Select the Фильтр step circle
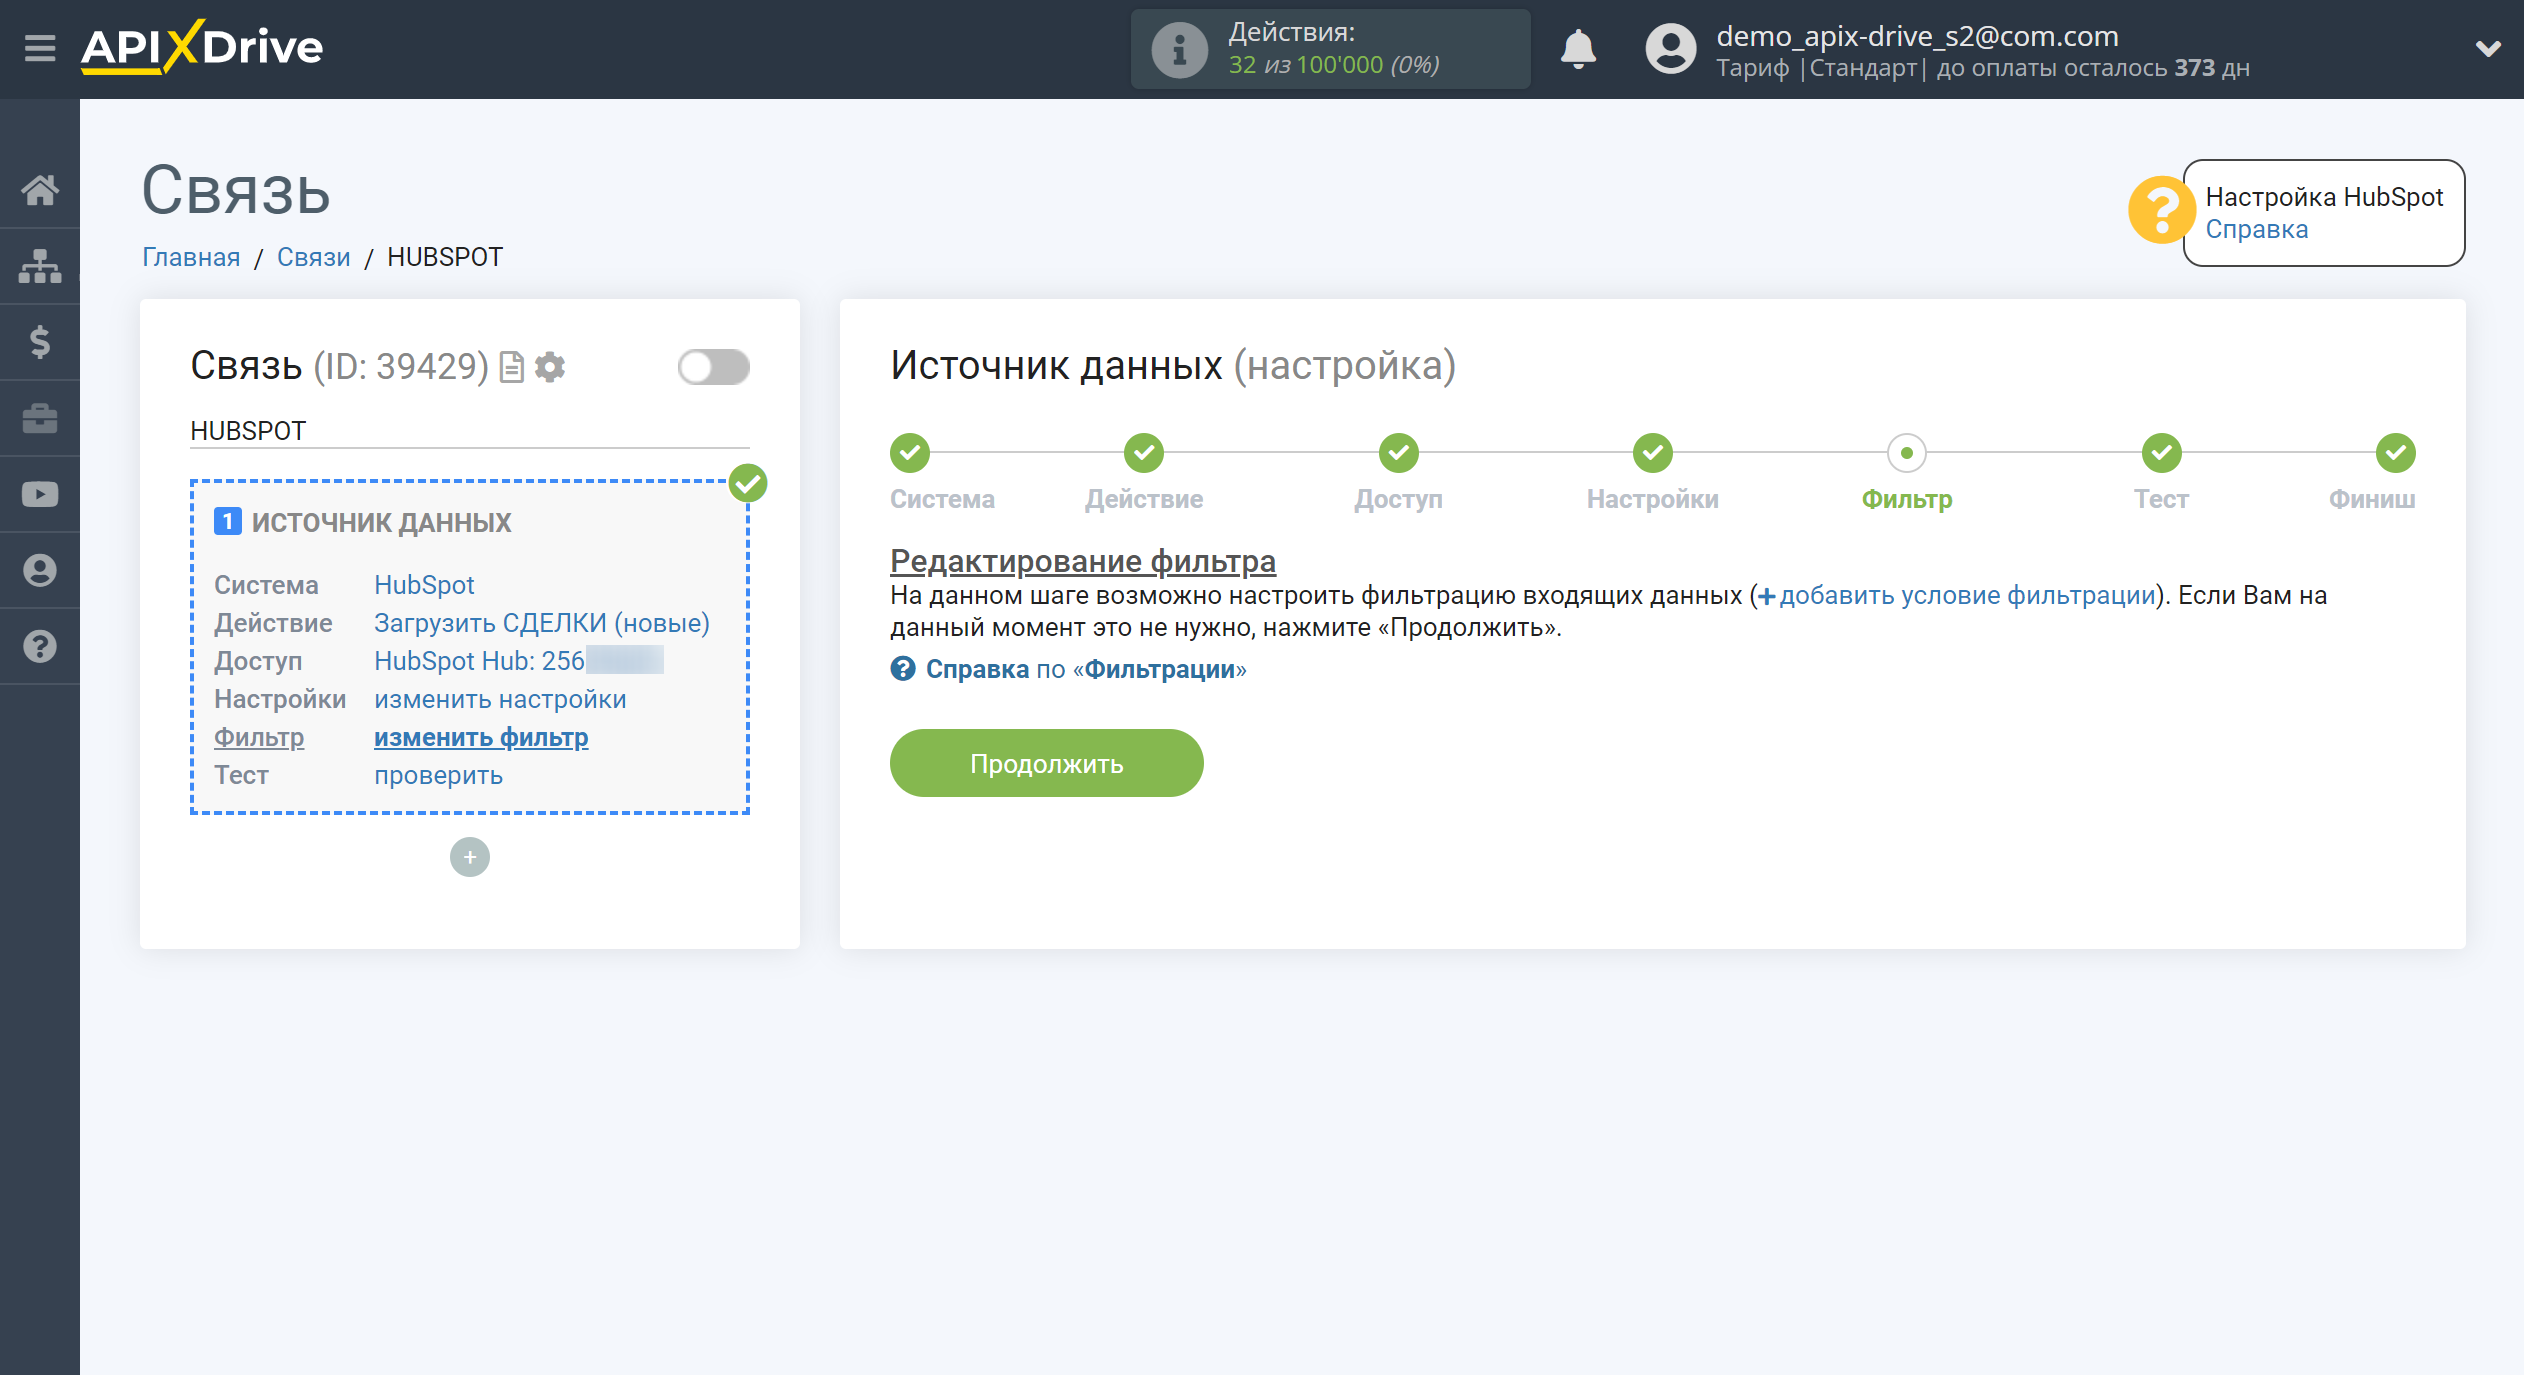The image size is (2524, 1375). pyautogui.click(x=1907, y=453)
